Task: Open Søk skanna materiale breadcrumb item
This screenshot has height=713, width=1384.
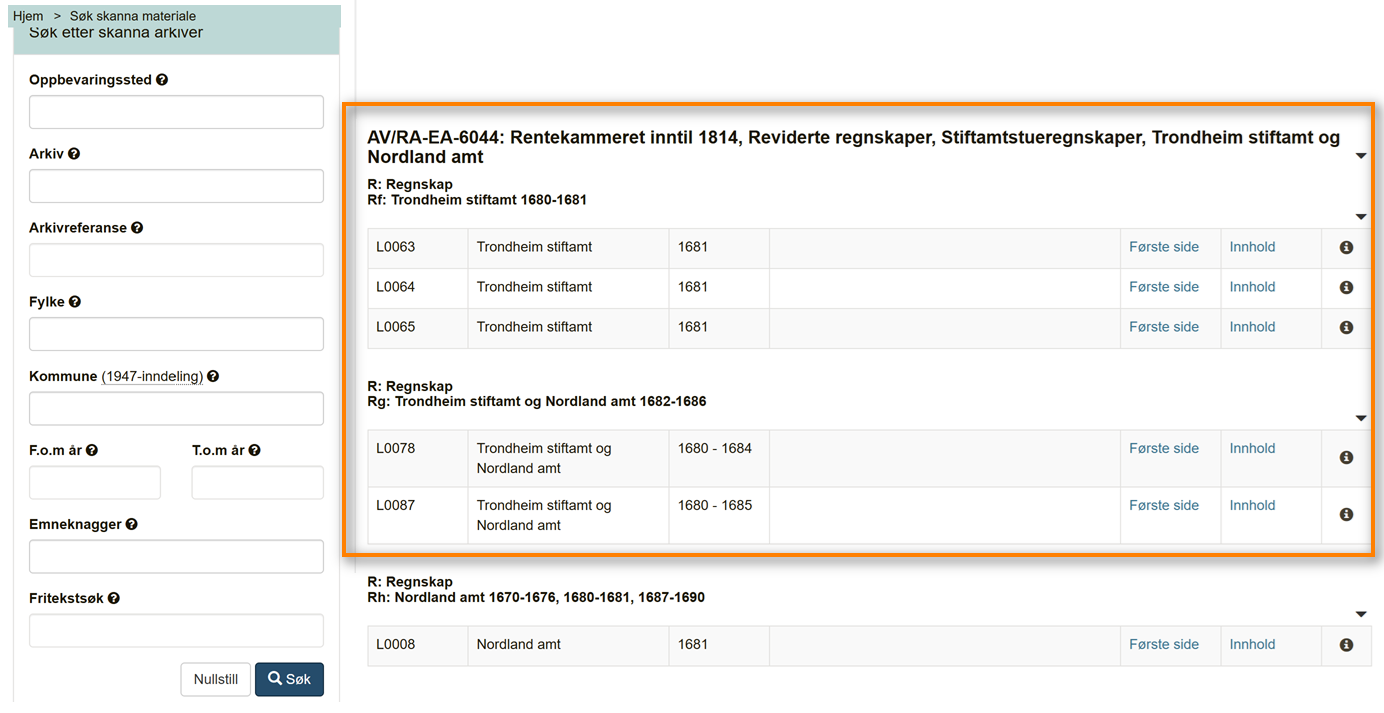Action: click(133, 16)
